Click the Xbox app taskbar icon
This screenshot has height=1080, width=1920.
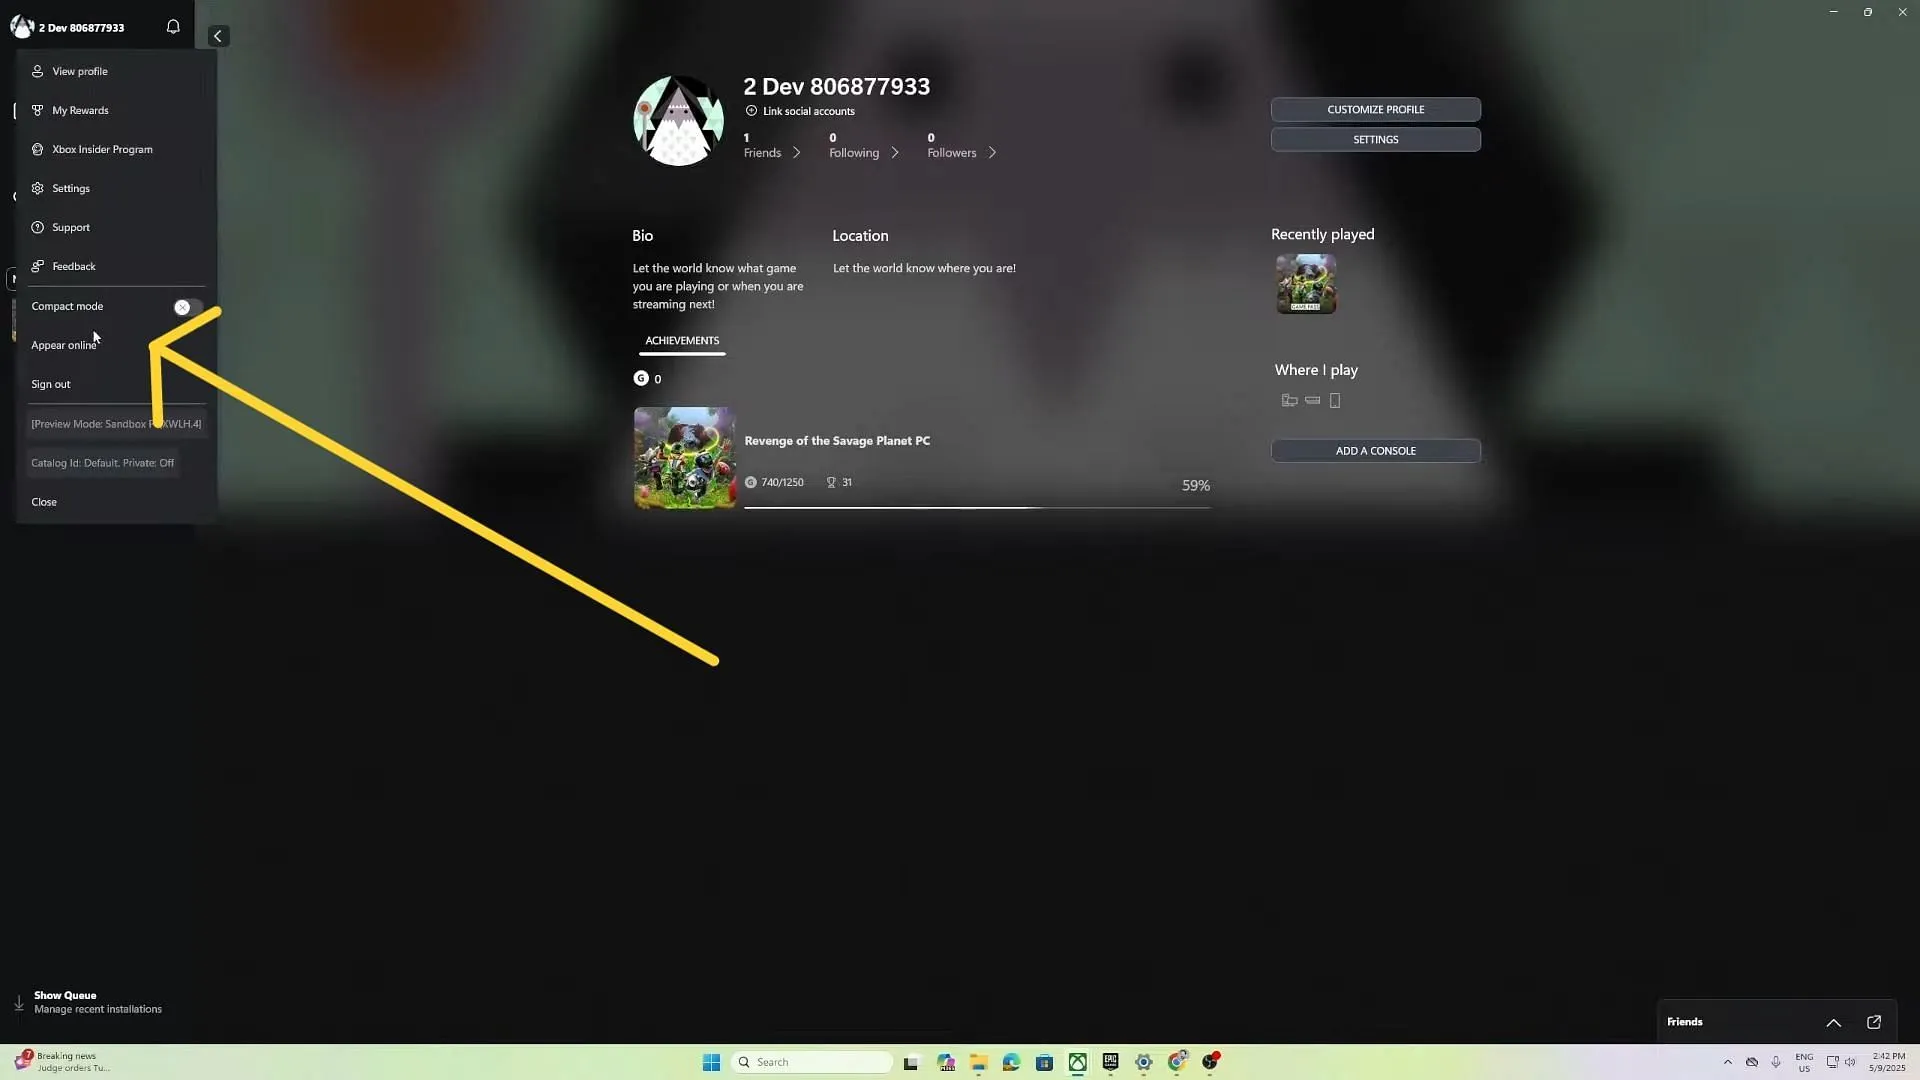1078,1063
